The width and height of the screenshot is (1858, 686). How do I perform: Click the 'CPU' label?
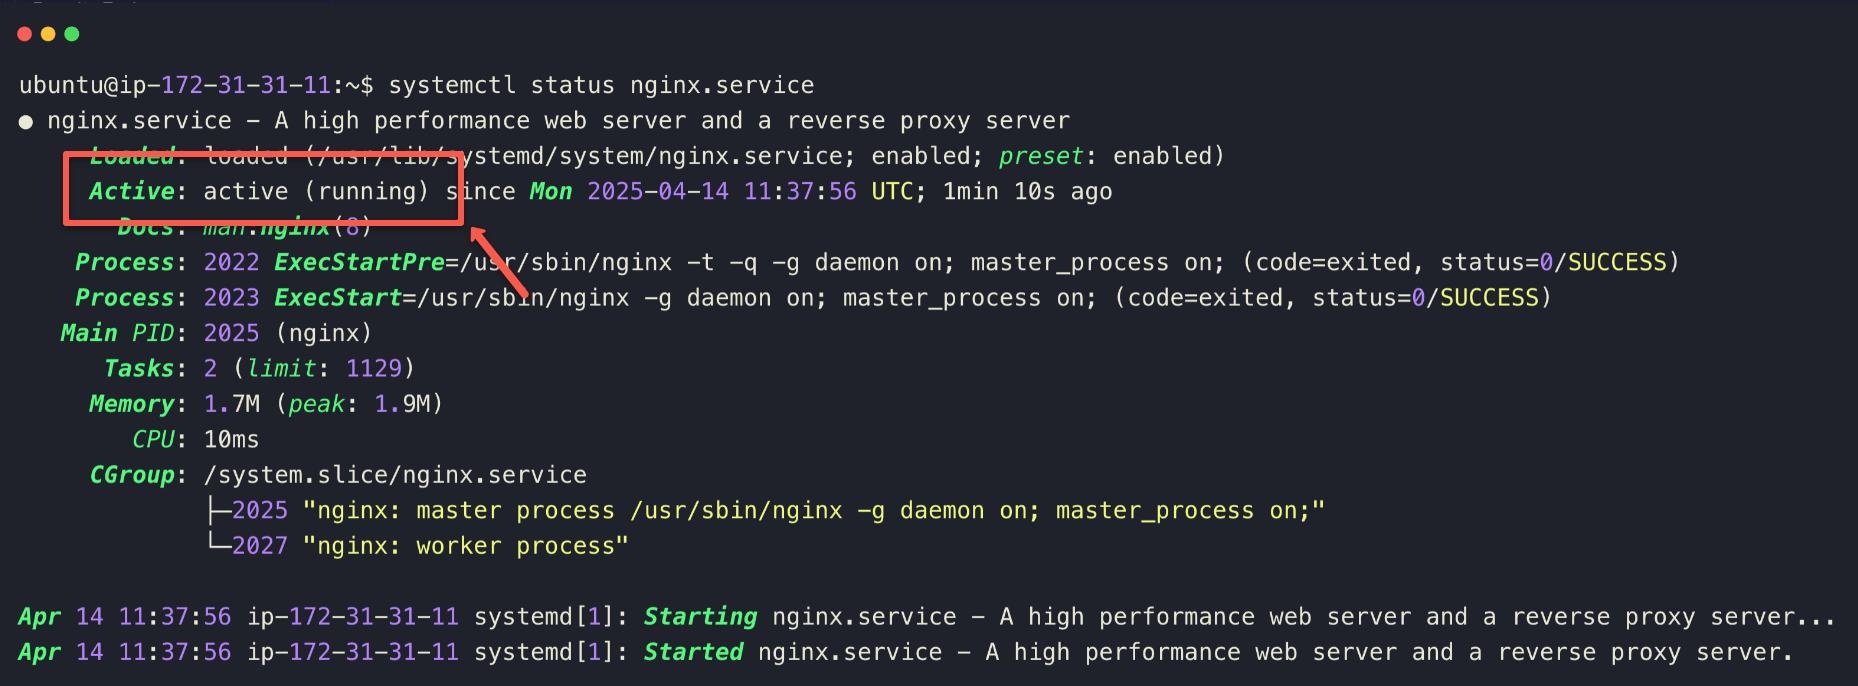click(x=153, y=440)
